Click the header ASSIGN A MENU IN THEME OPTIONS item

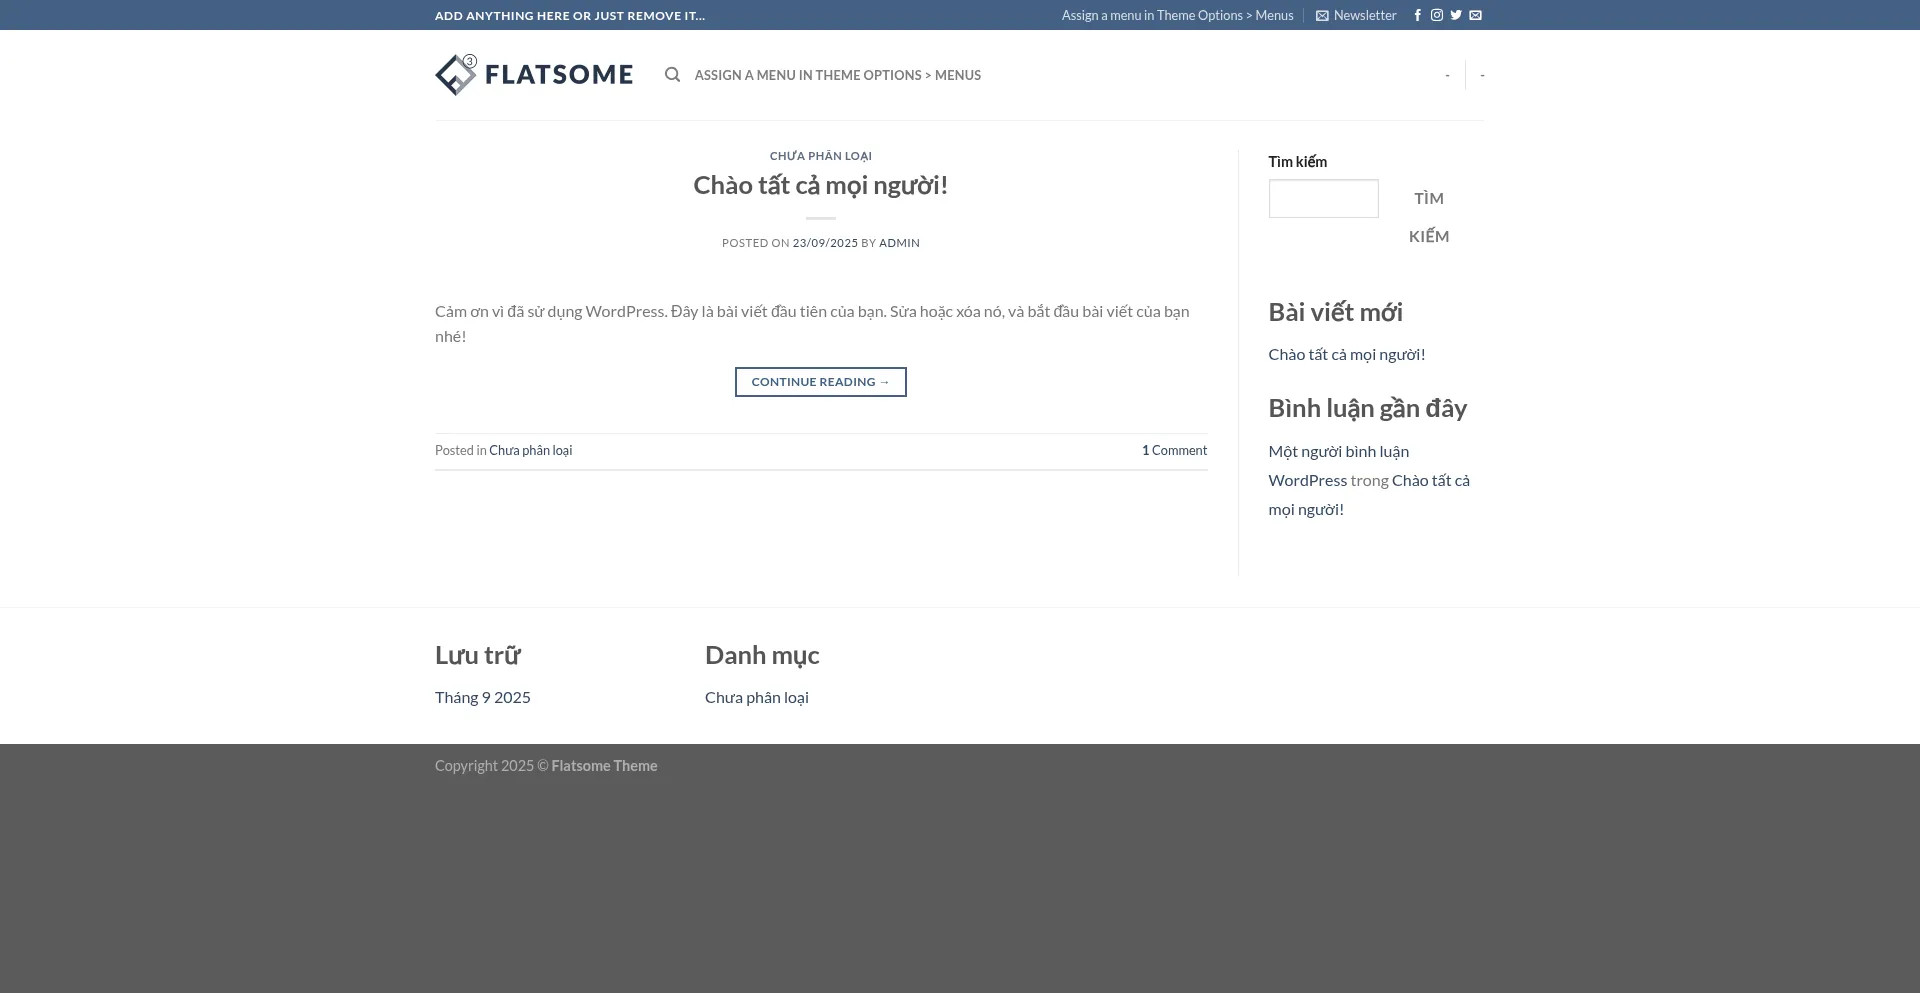coord(837,75)
